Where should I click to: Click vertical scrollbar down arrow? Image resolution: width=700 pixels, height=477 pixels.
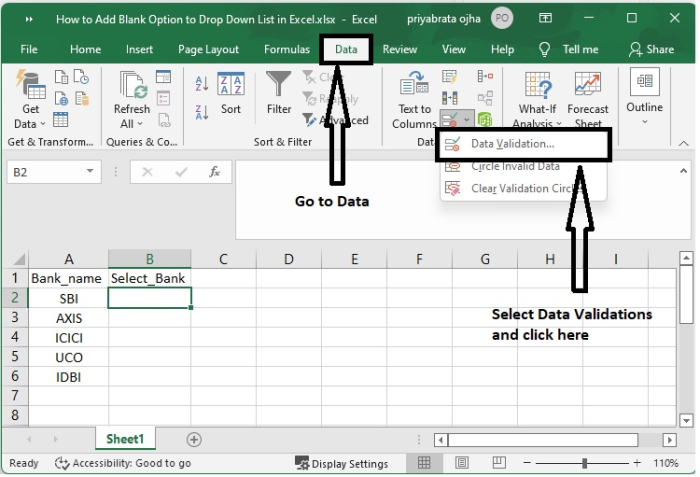(x=686, y=420)
